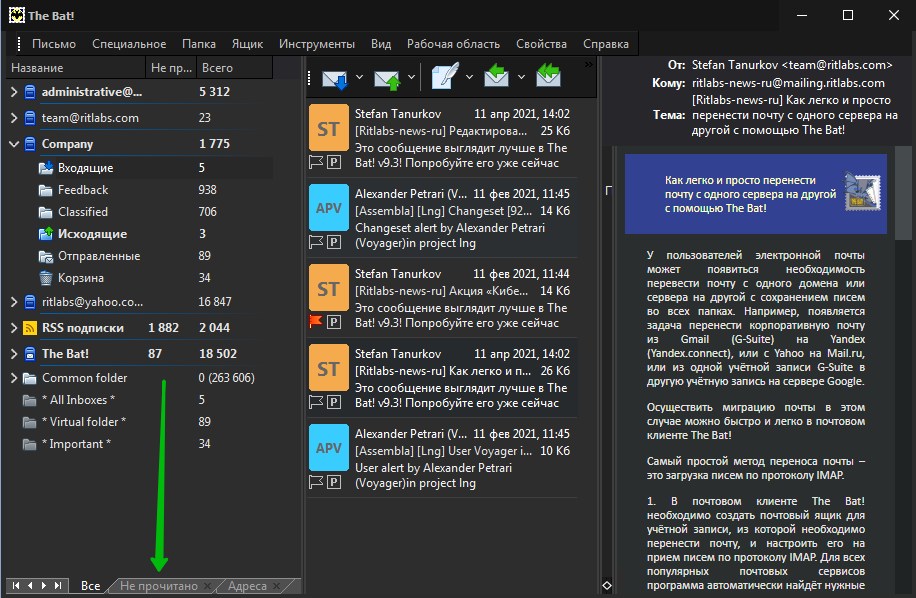Toggle parked P mark on User Voyager message
916x598 pixels.
coord(334,482)
